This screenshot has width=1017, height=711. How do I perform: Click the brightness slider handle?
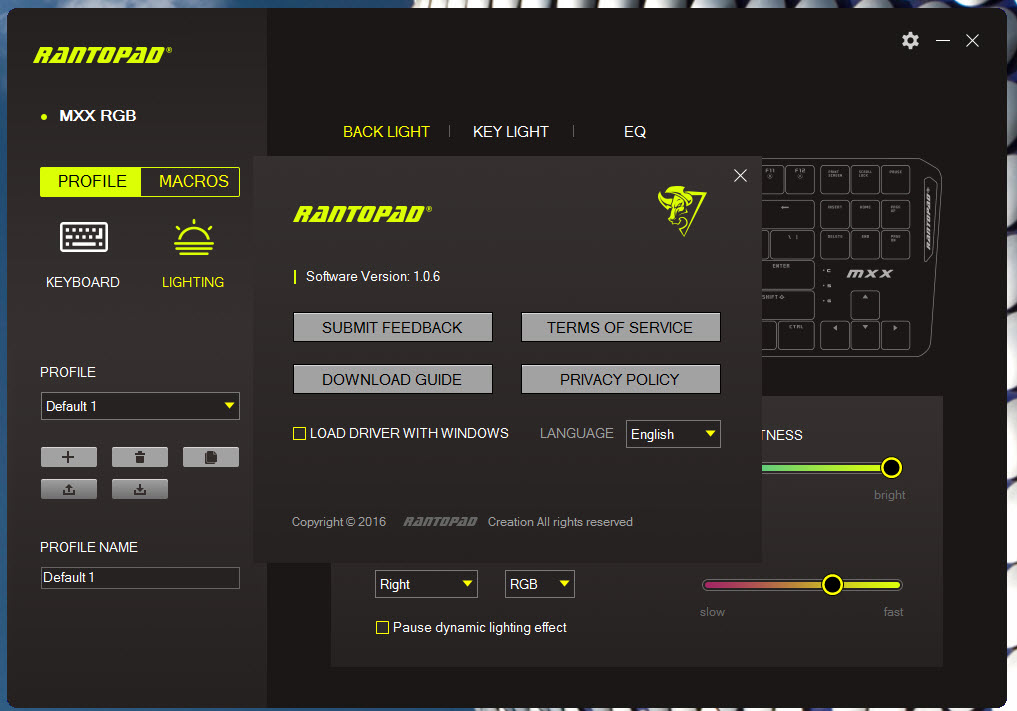891,468
